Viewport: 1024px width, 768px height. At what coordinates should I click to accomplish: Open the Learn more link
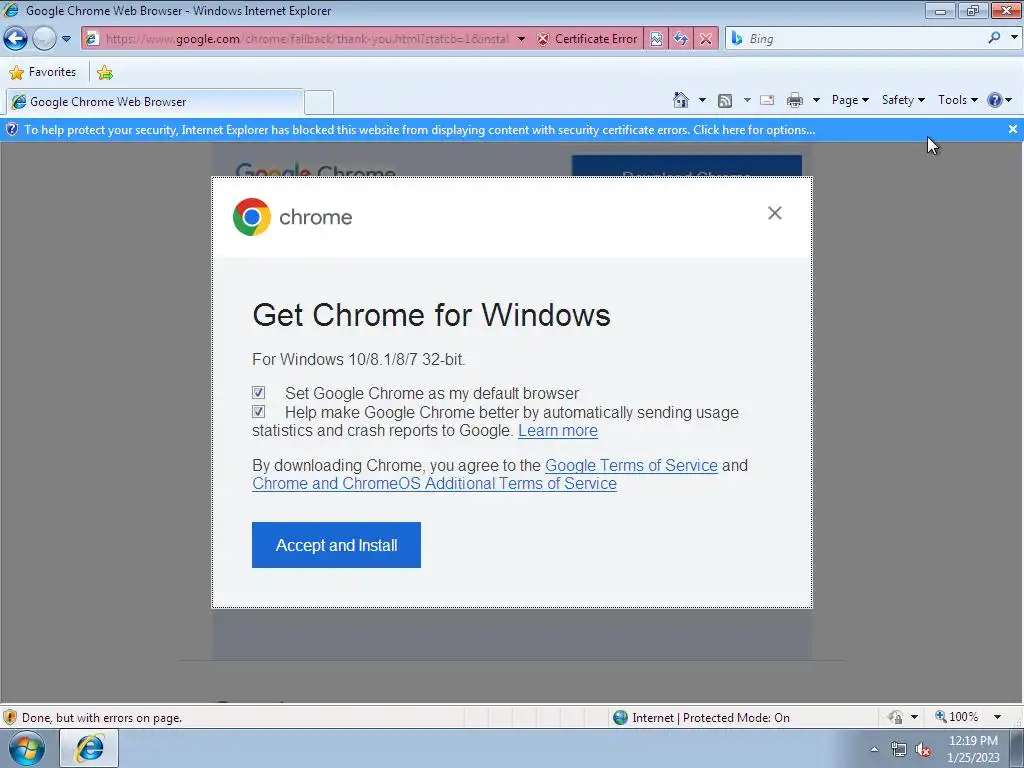coord(558,431)
